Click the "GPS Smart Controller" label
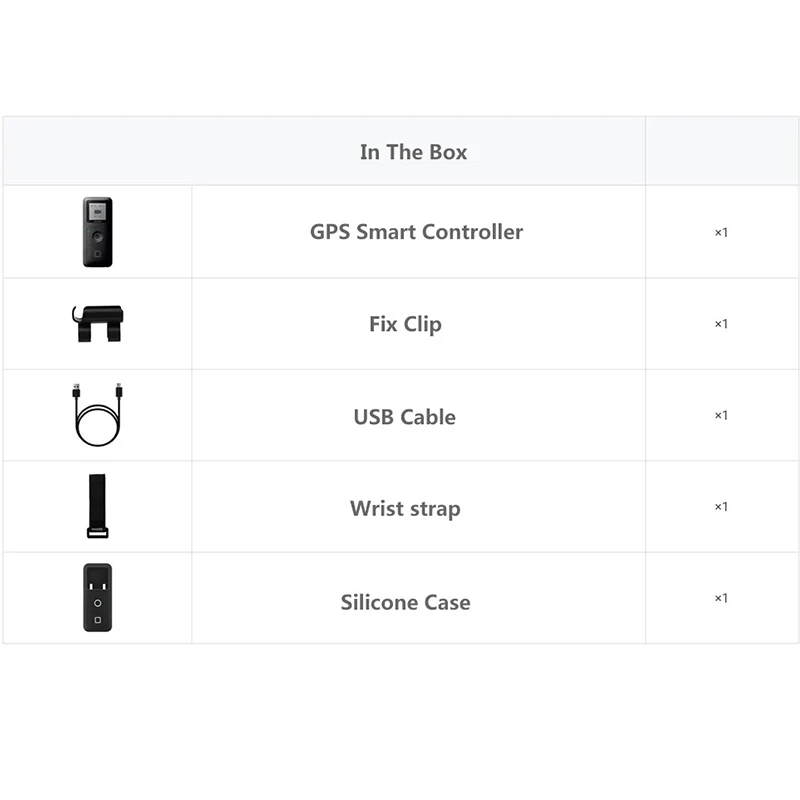This screenshot has width=800, height=800. click(416, 232)
